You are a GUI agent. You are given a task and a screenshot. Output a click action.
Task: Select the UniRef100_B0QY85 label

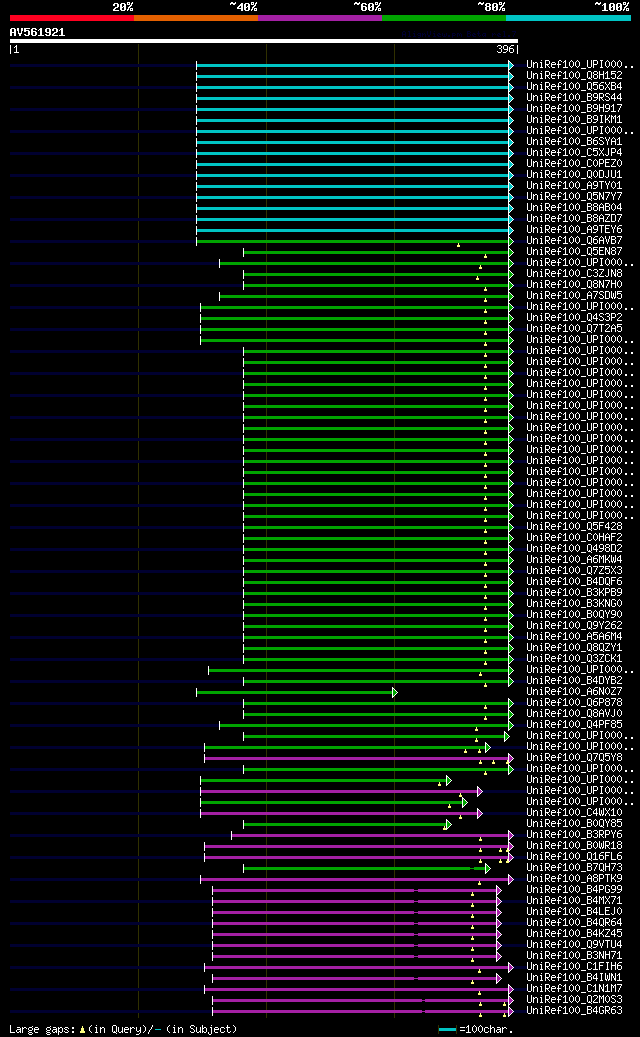[574, 823]
